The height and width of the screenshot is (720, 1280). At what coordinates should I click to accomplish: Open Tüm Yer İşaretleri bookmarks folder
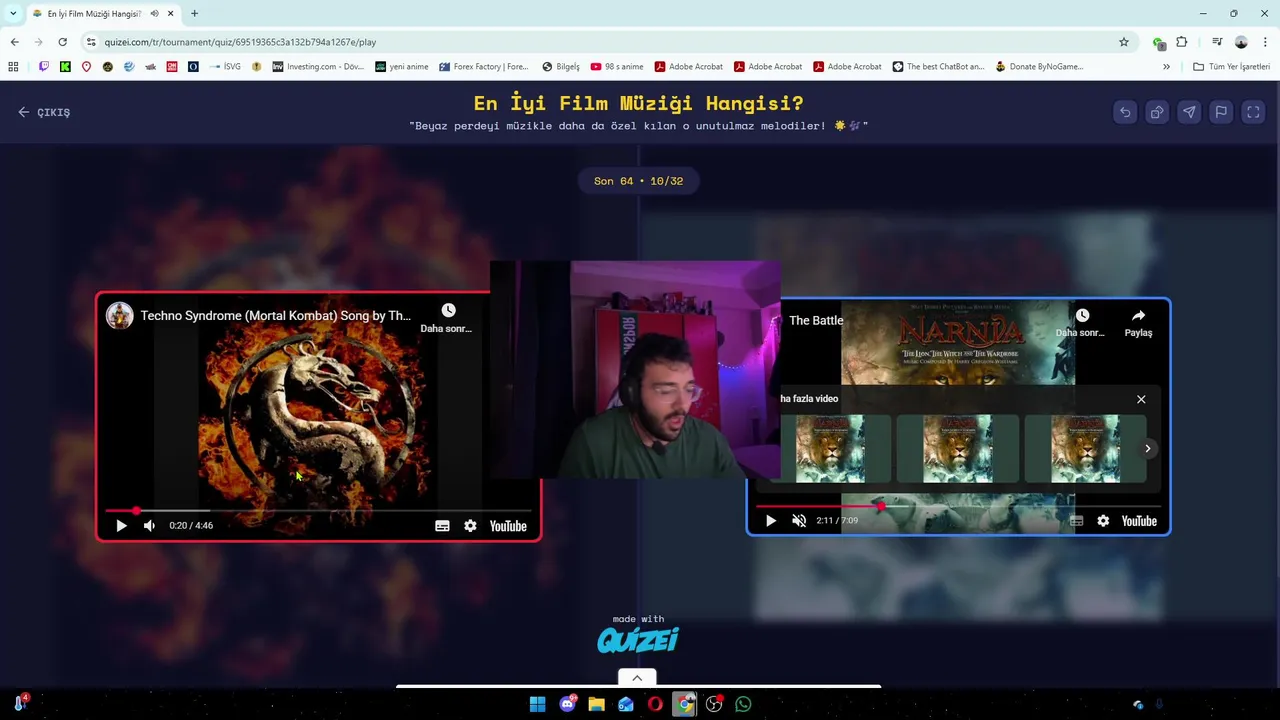point(1231,67)
